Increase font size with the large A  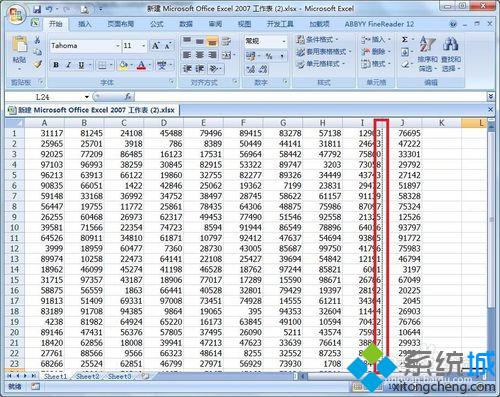click(156, 46)
